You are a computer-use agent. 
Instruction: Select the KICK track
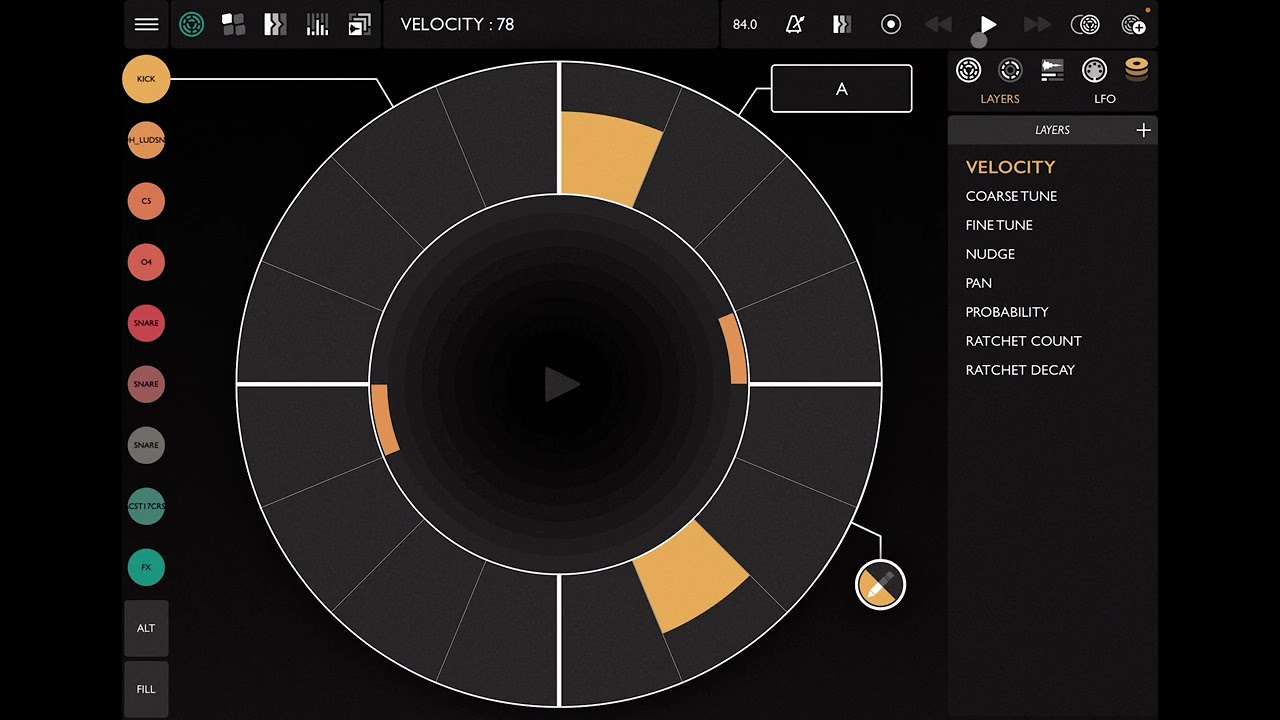coord(146,79)
